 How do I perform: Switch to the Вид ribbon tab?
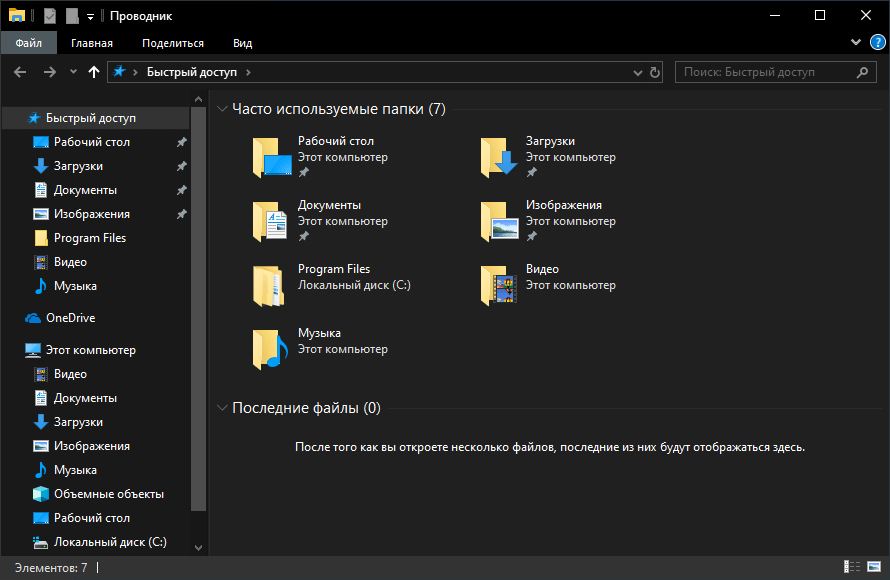click(x=242, y=43)
